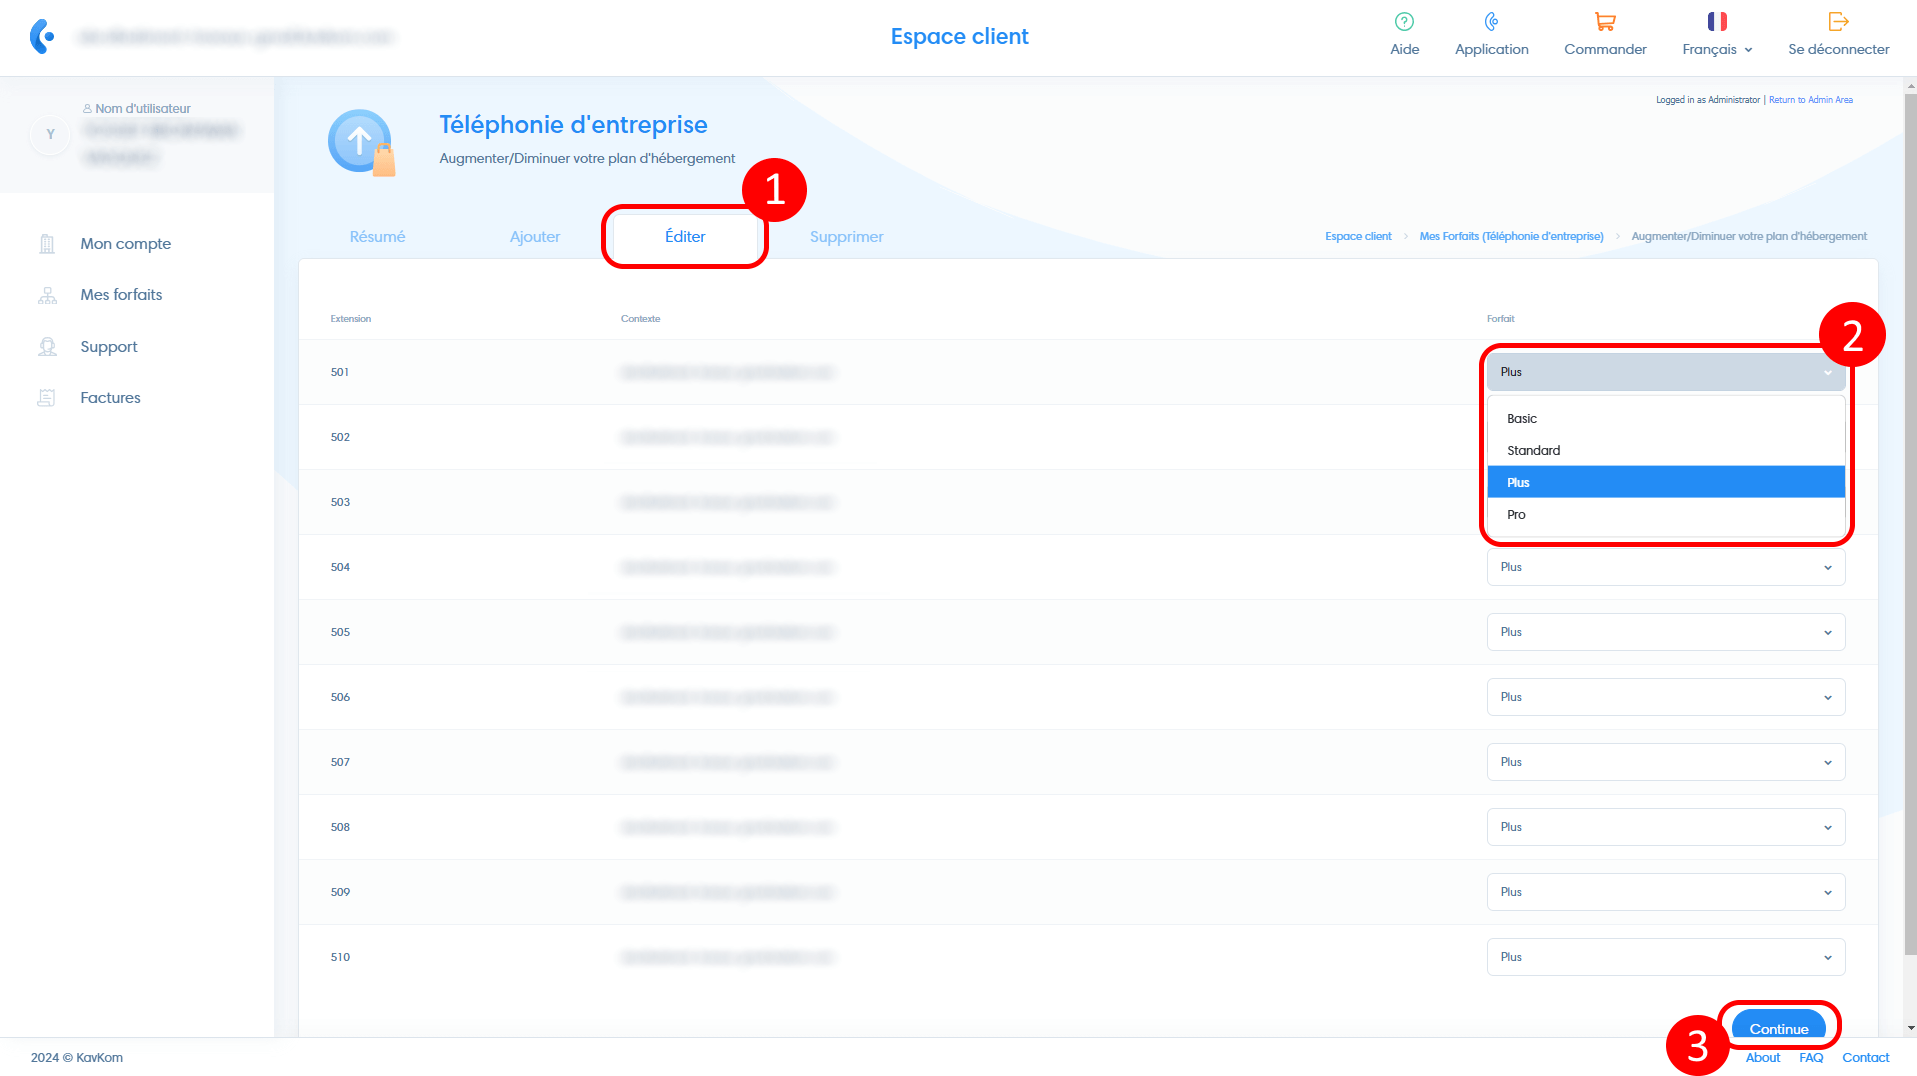Select Basic in the plan list

coord(1666,419)
